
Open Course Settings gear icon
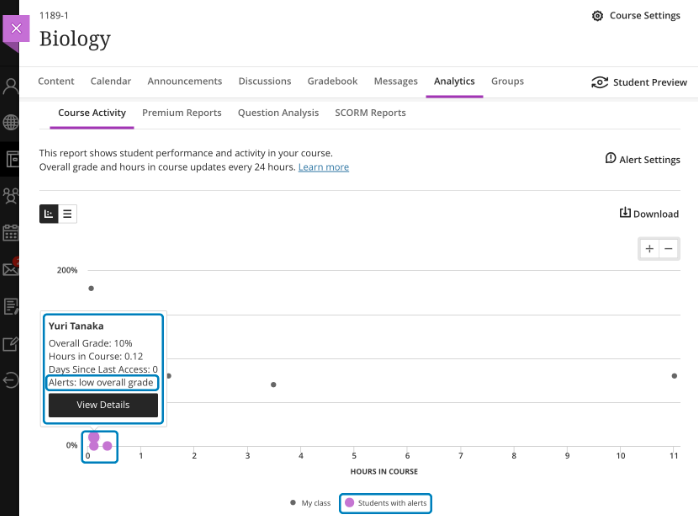click(598, 16)
